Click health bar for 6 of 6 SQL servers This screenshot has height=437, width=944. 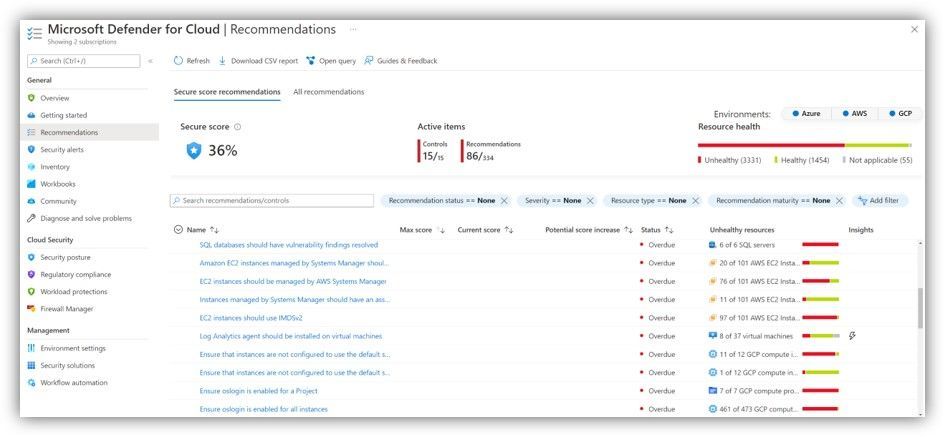point(820,244)
